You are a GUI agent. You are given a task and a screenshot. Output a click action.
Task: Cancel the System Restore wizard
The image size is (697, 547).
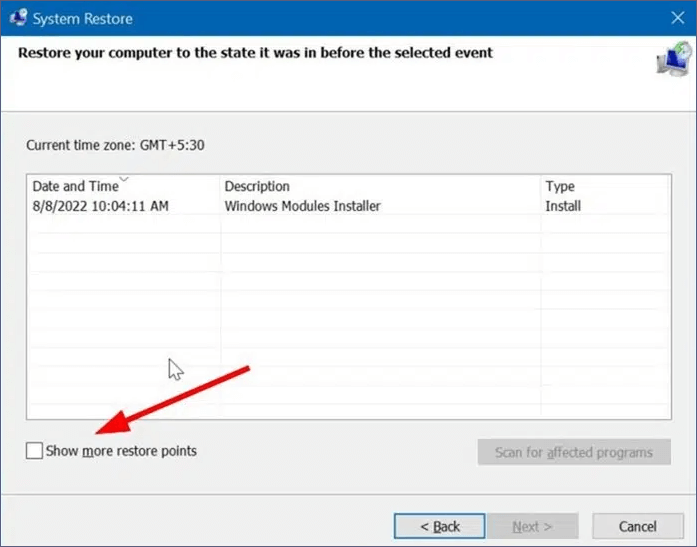click(x=637, y=526)
